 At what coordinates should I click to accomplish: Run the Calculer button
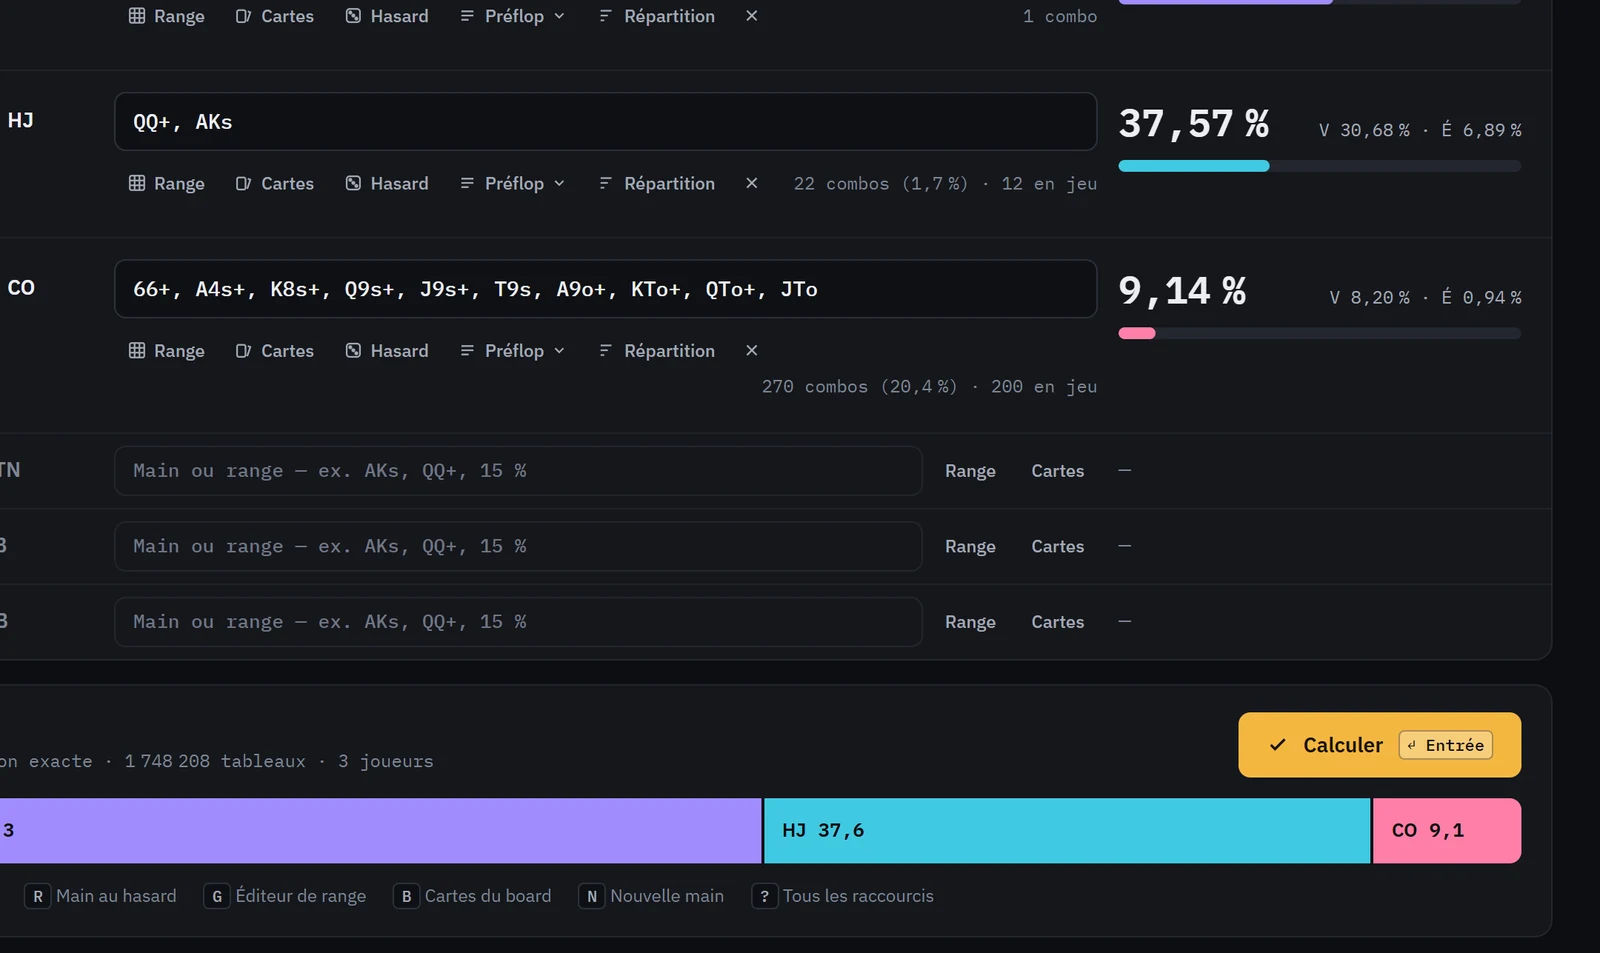[x=1379, y=745]
